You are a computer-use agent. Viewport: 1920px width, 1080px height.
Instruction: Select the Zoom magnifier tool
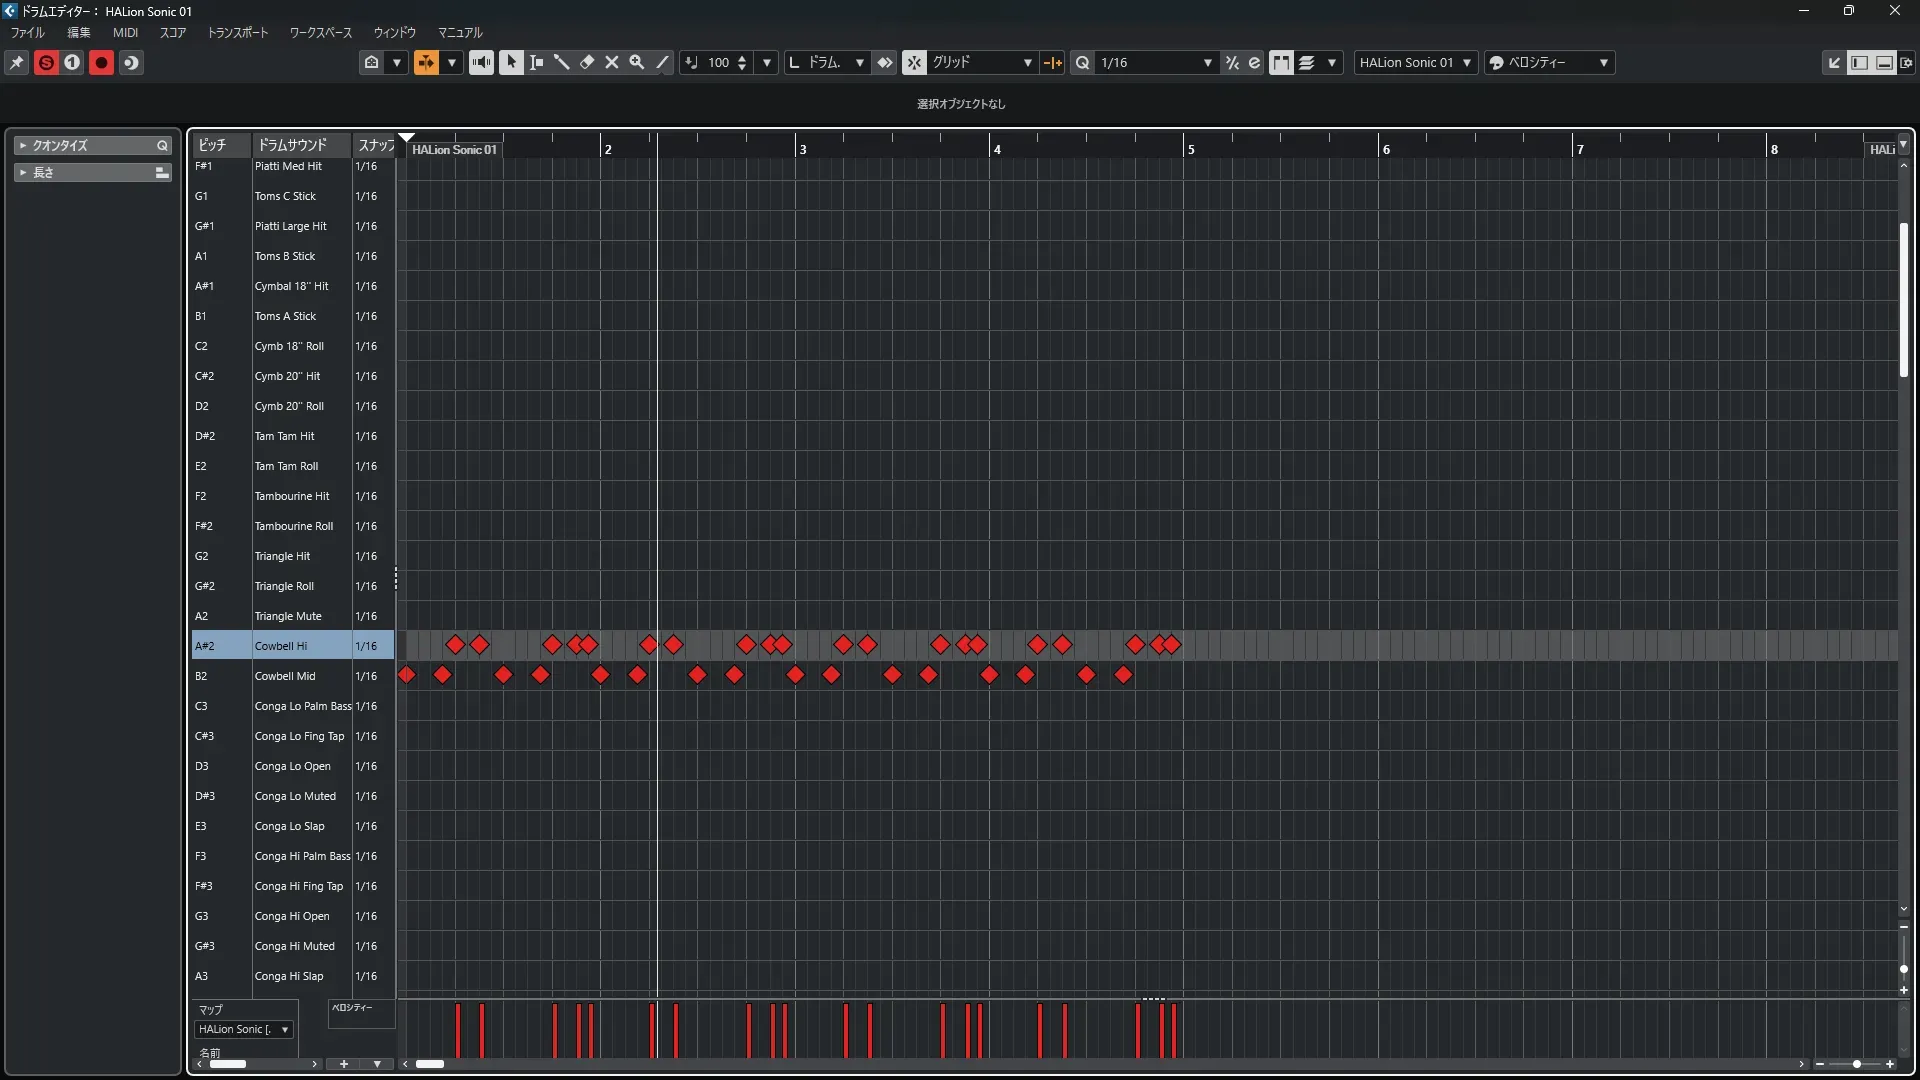[x=637, y=62]
